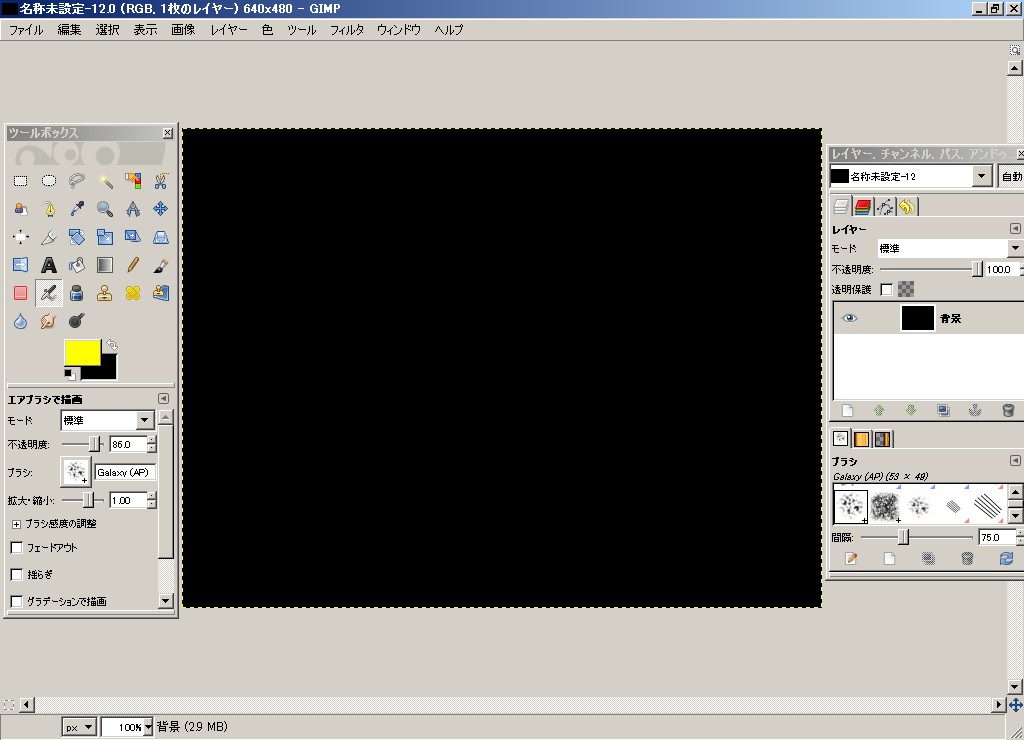Select the Bucket Fill tool

76,265
